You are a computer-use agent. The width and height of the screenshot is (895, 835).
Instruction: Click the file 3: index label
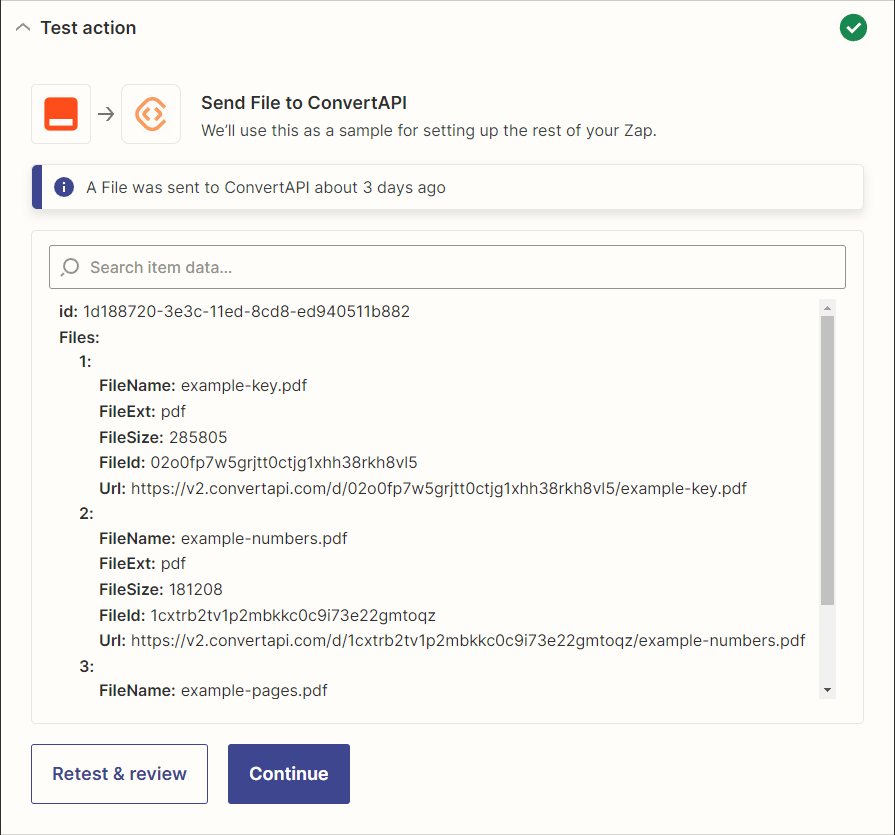click(x=87, y=667)
